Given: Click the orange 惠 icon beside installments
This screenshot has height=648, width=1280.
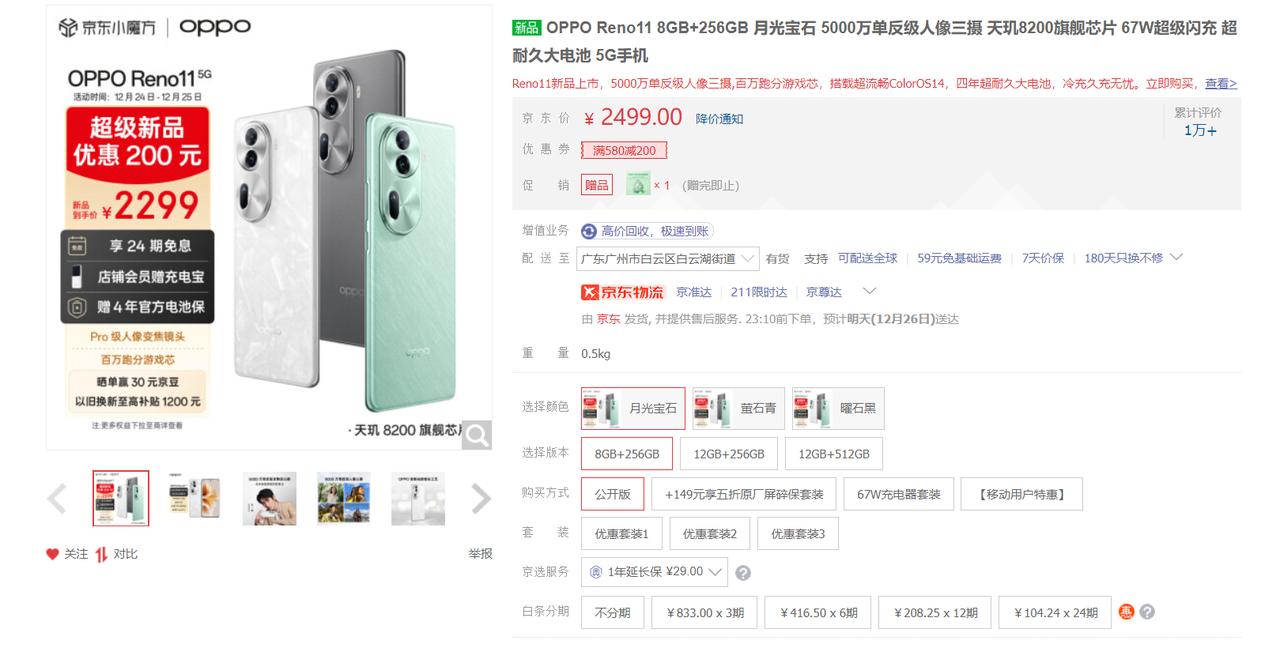Looking at the screenshot, I should tap(1127, 612).
